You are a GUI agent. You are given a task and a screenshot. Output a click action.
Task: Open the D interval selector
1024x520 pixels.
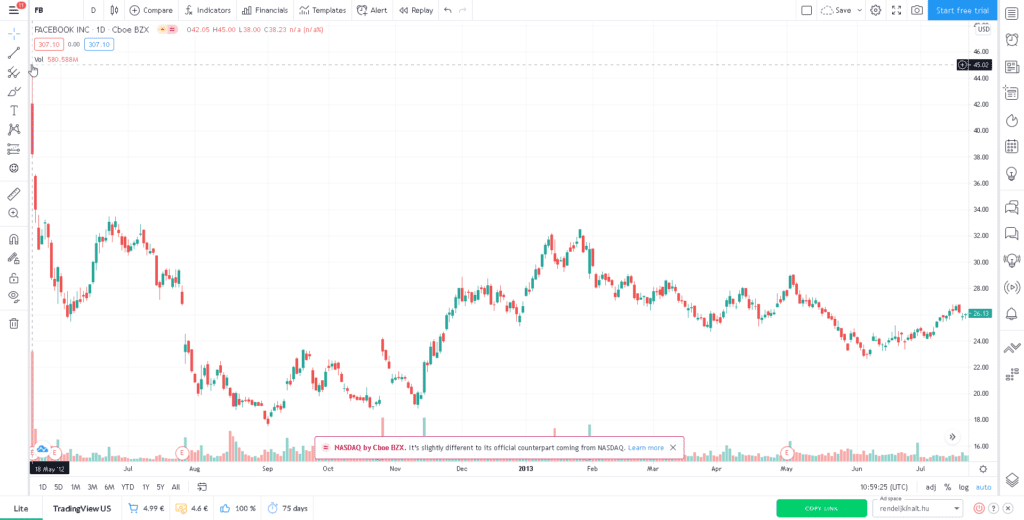(93, 10)
